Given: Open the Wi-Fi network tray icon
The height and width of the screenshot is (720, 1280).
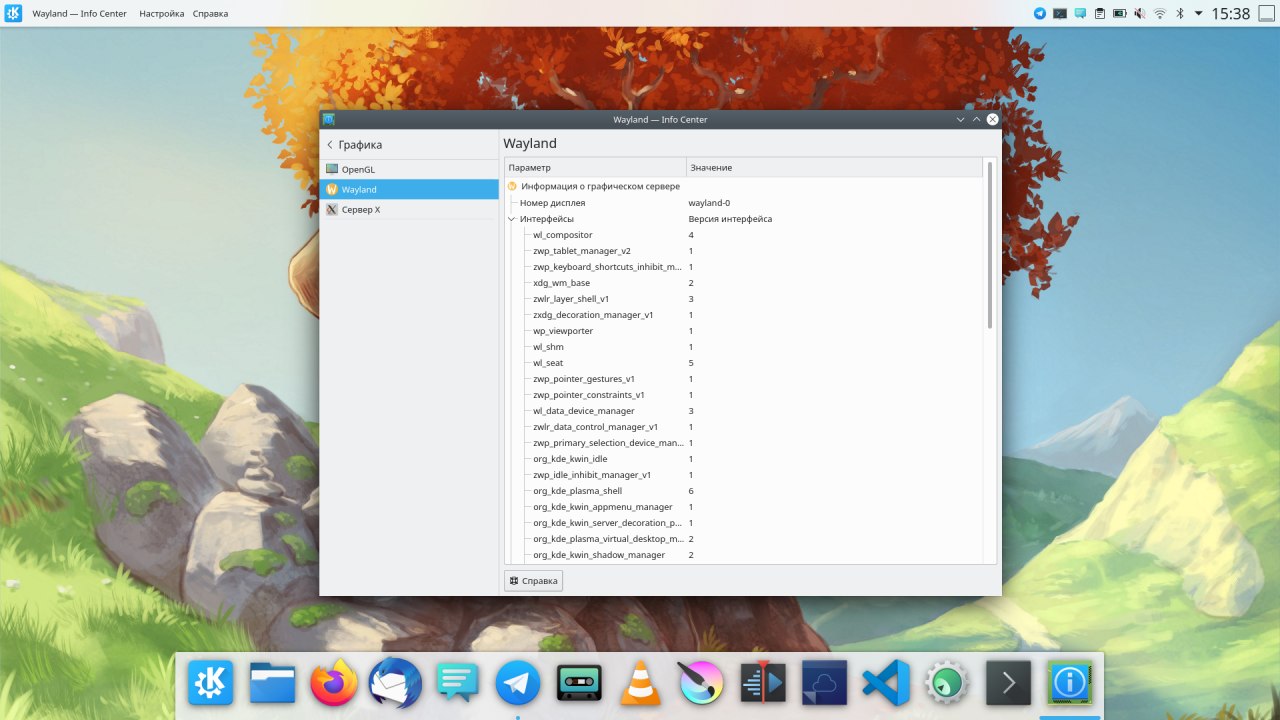Looking at the screenshot, I should (1160, 13).
